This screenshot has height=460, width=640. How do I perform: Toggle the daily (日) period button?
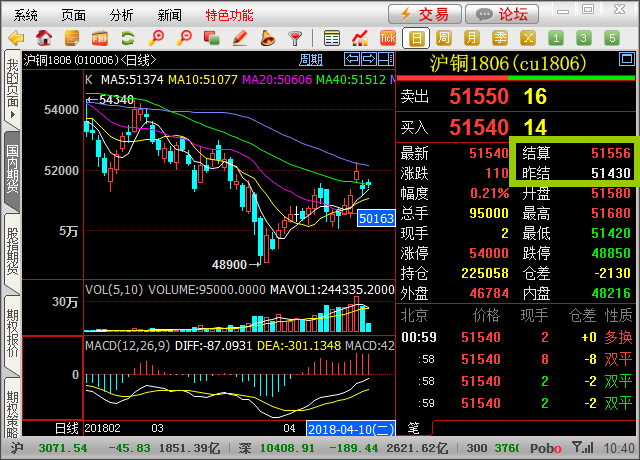pyautogui.click(x=417, y=37)
